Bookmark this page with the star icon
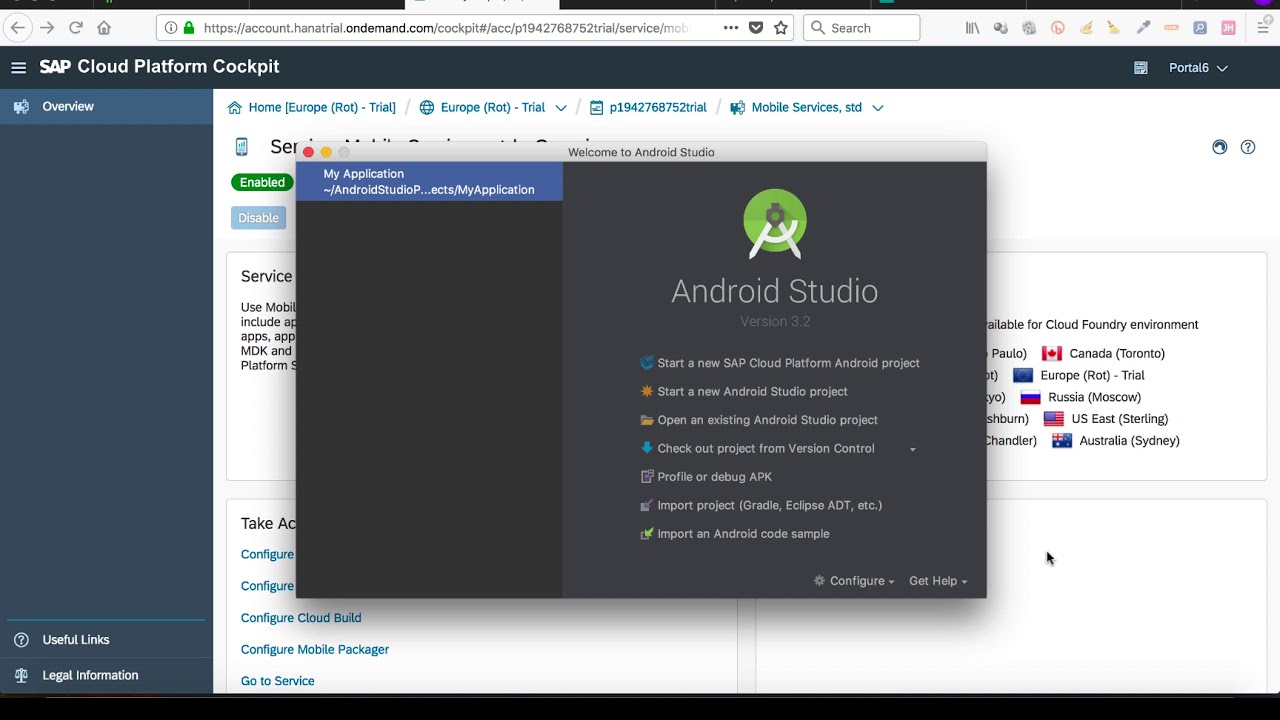The width and height of the screenshot is (1280, 720). (781, 28)
